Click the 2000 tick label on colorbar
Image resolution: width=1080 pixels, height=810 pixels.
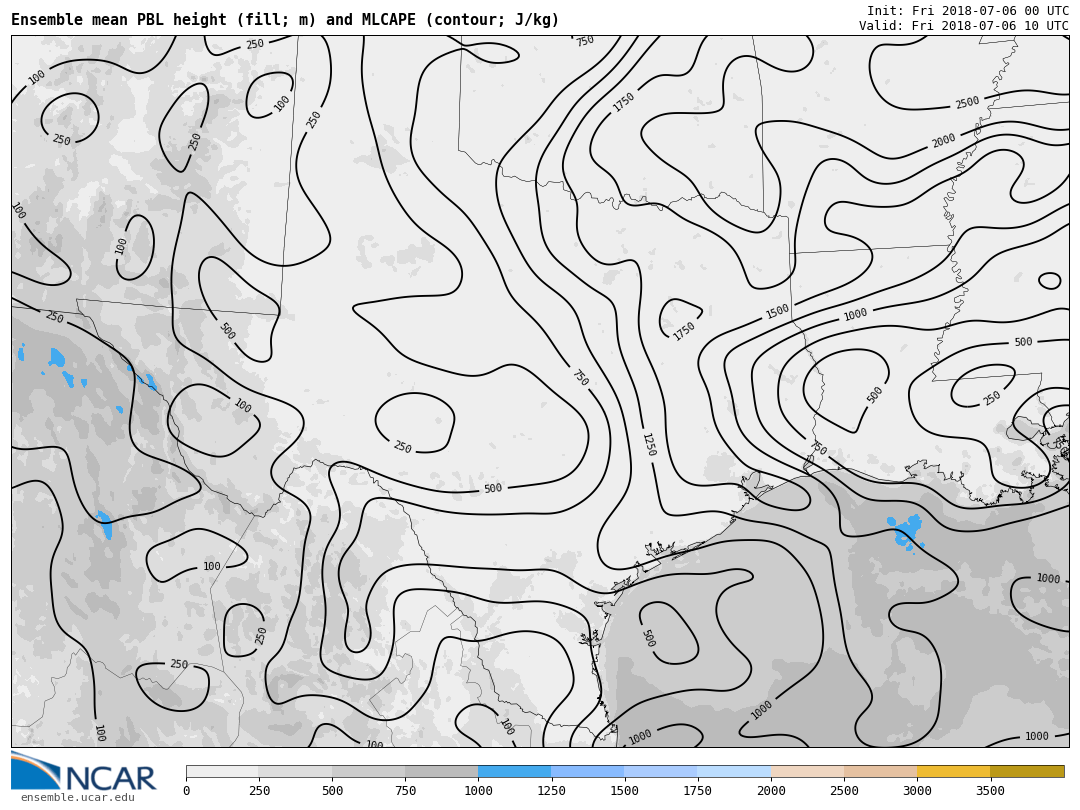[x=771, y=791]
